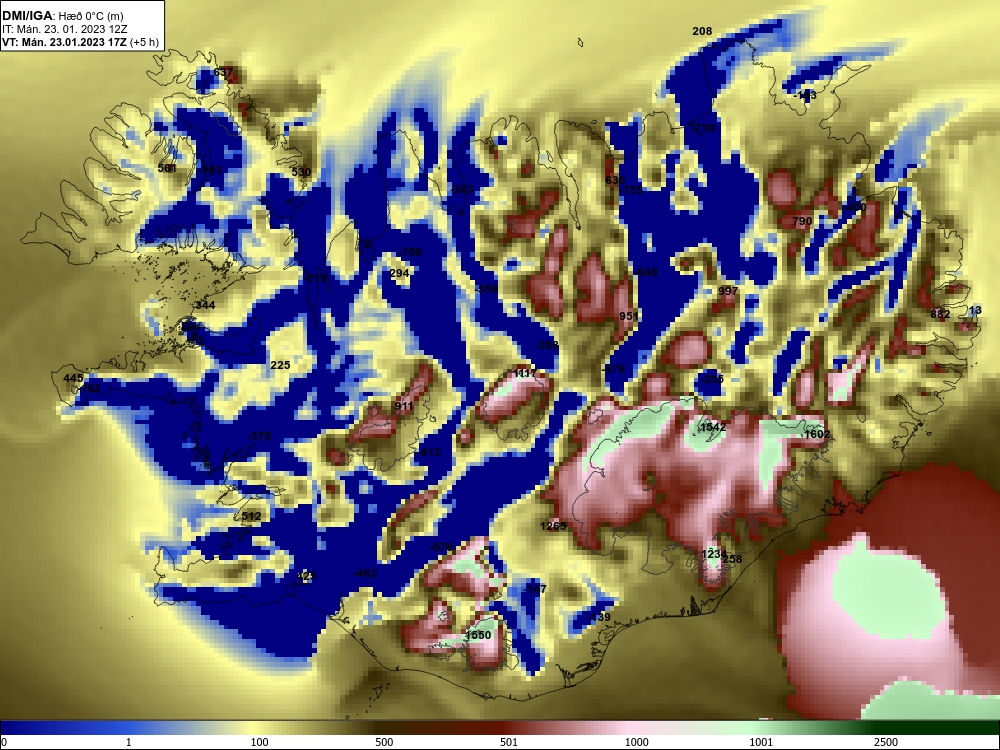
Task: Click the 997 height label
Action: point(728,290)
